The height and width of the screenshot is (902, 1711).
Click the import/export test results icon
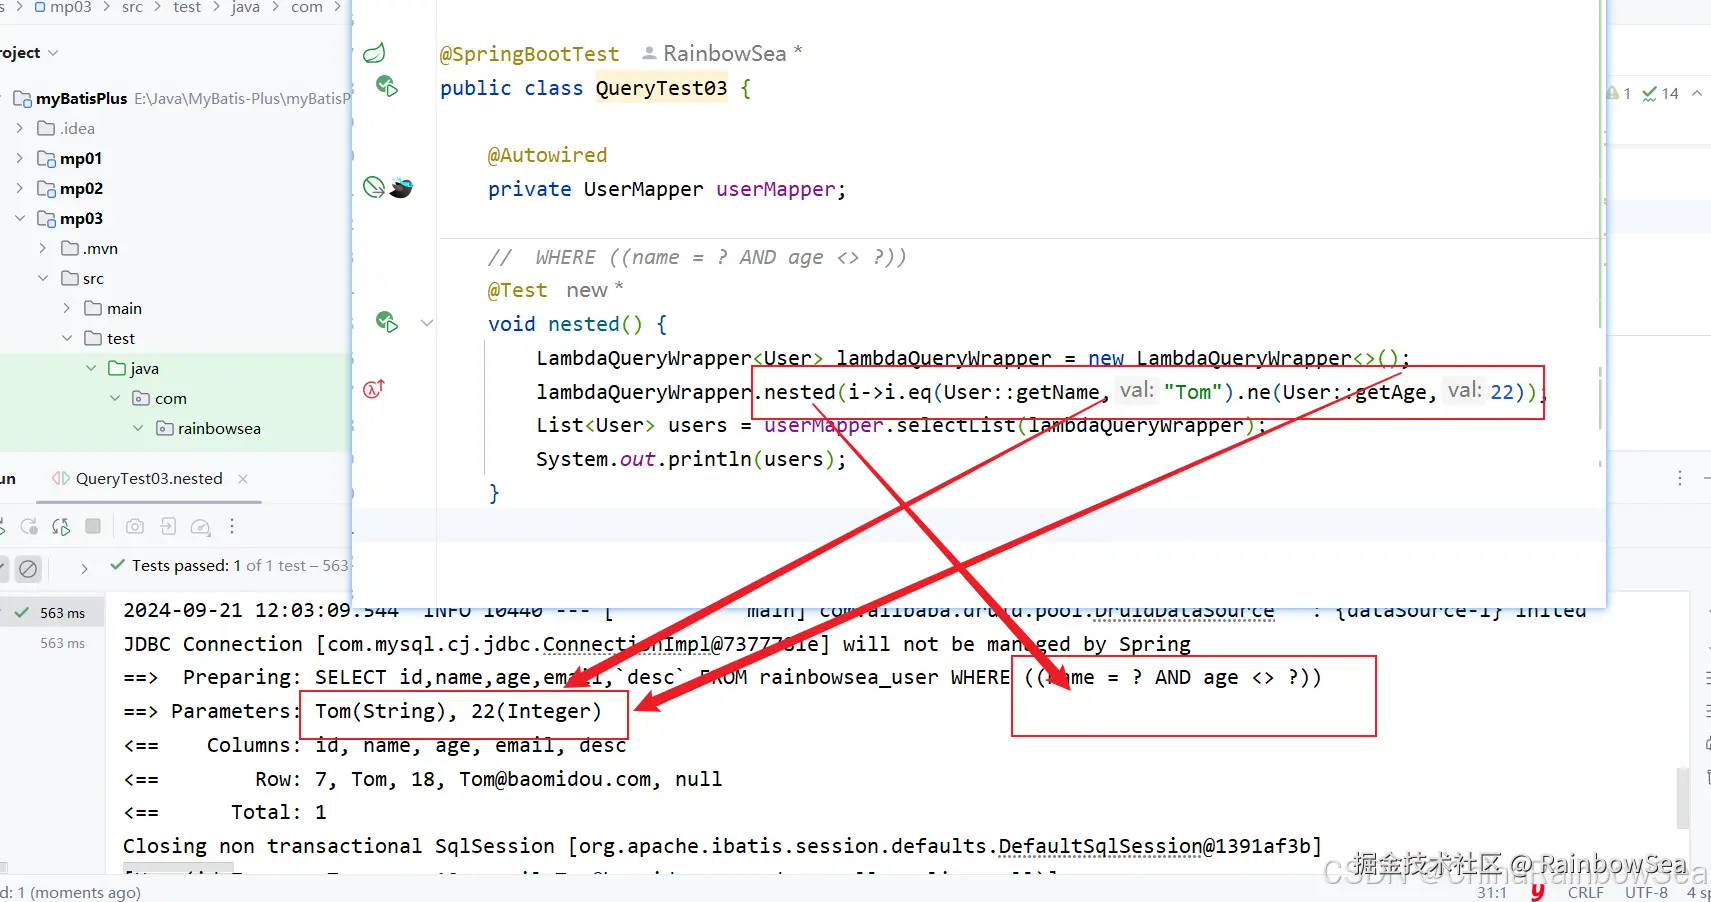(x=168, y=526)
